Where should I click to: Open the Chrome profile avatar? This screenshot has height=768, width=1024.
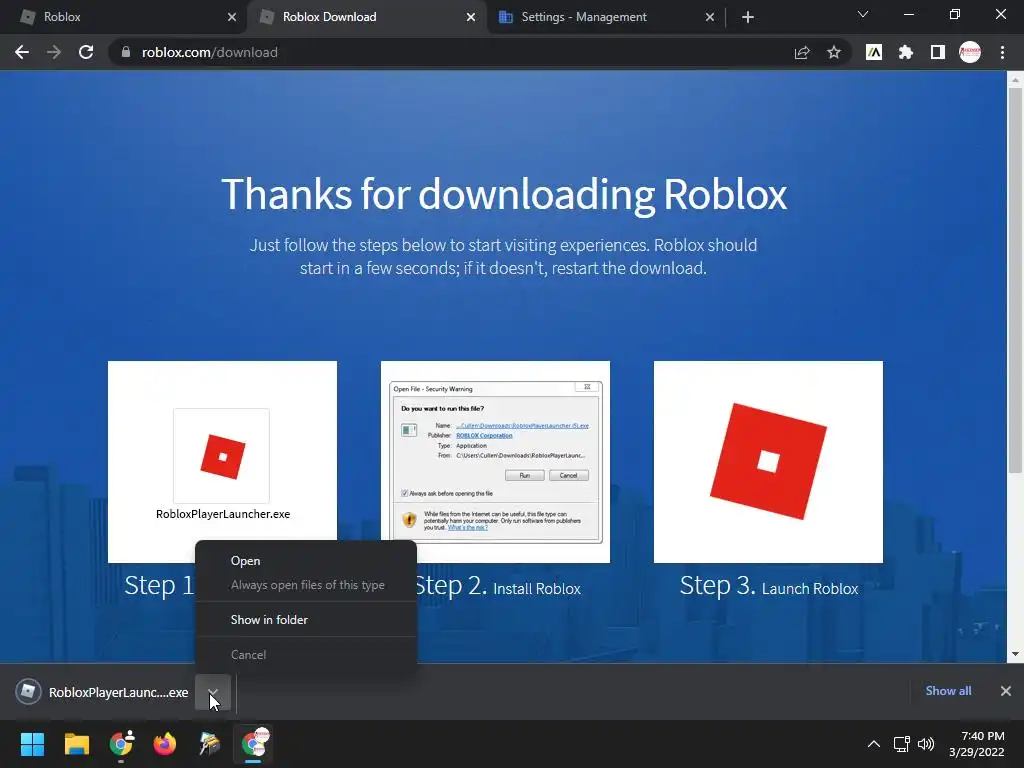(970, 52)
